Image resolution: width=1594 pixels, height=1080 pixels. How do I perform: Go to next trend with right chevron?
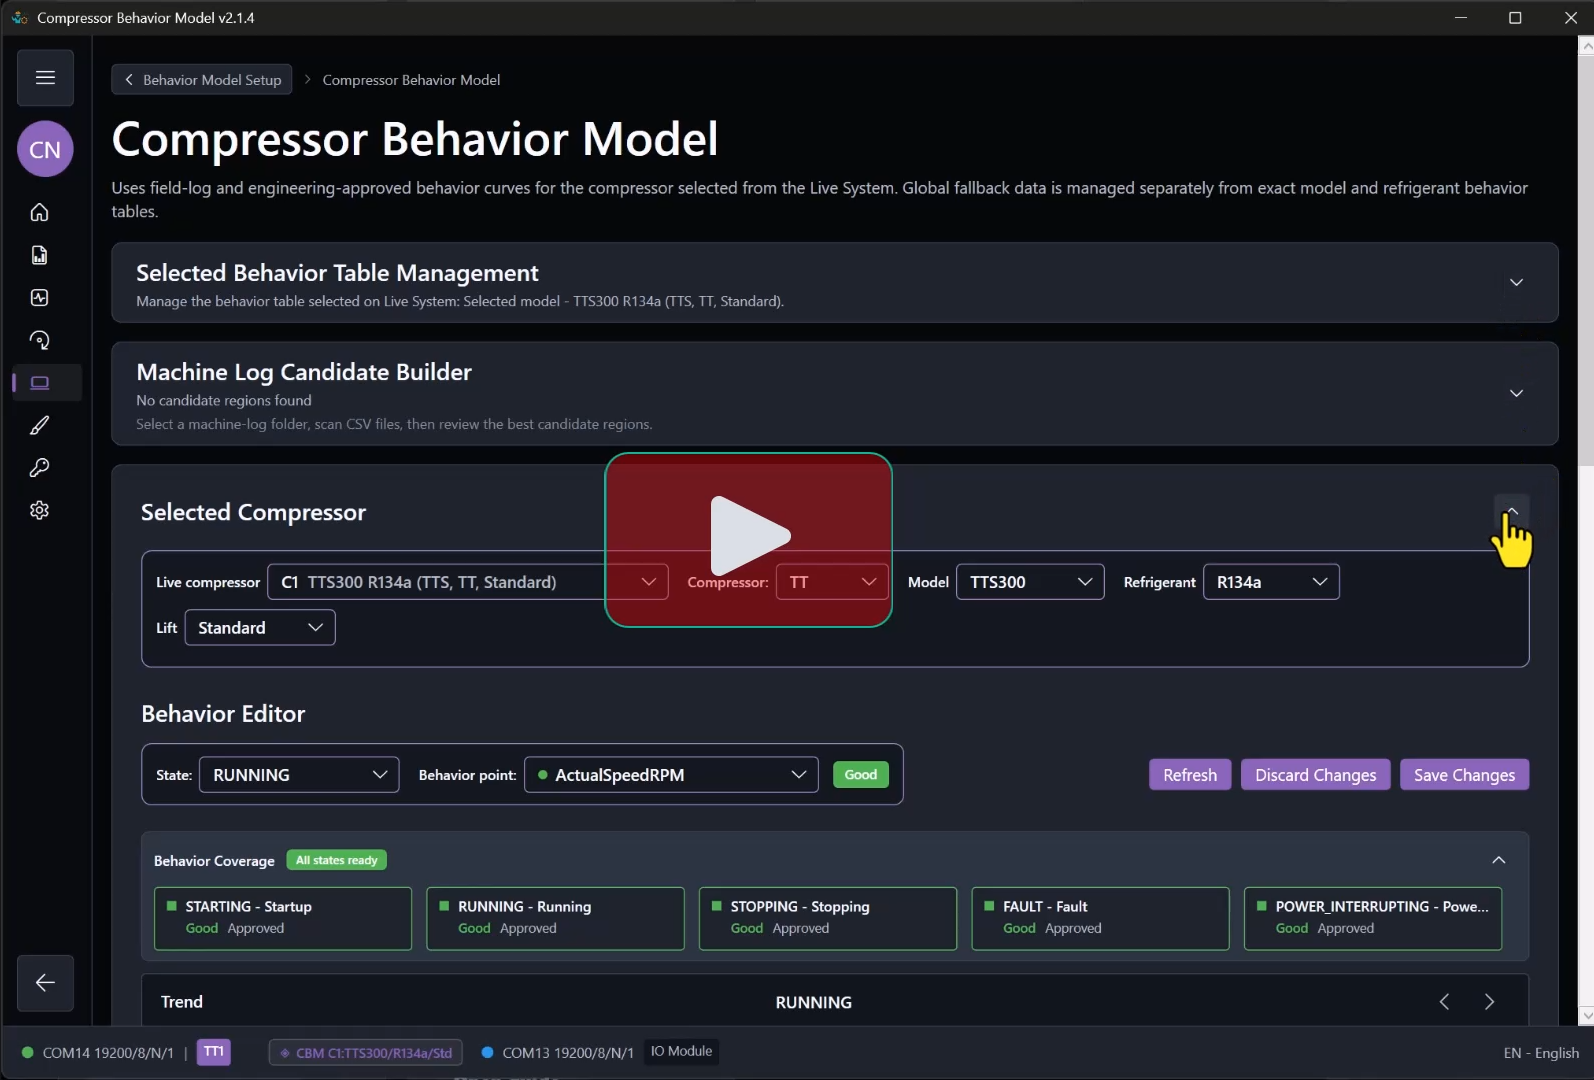pyautogui.click(x=1489, y=1002)
